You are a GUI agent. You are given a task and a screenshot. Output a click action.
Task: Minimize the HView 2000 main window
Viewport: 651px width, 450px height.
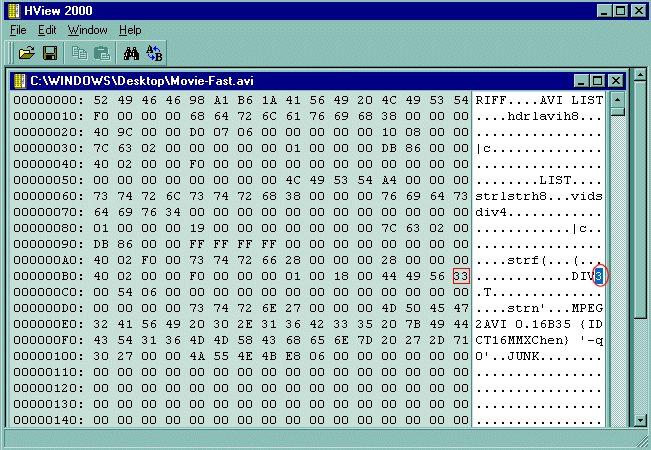pos(604,11)
